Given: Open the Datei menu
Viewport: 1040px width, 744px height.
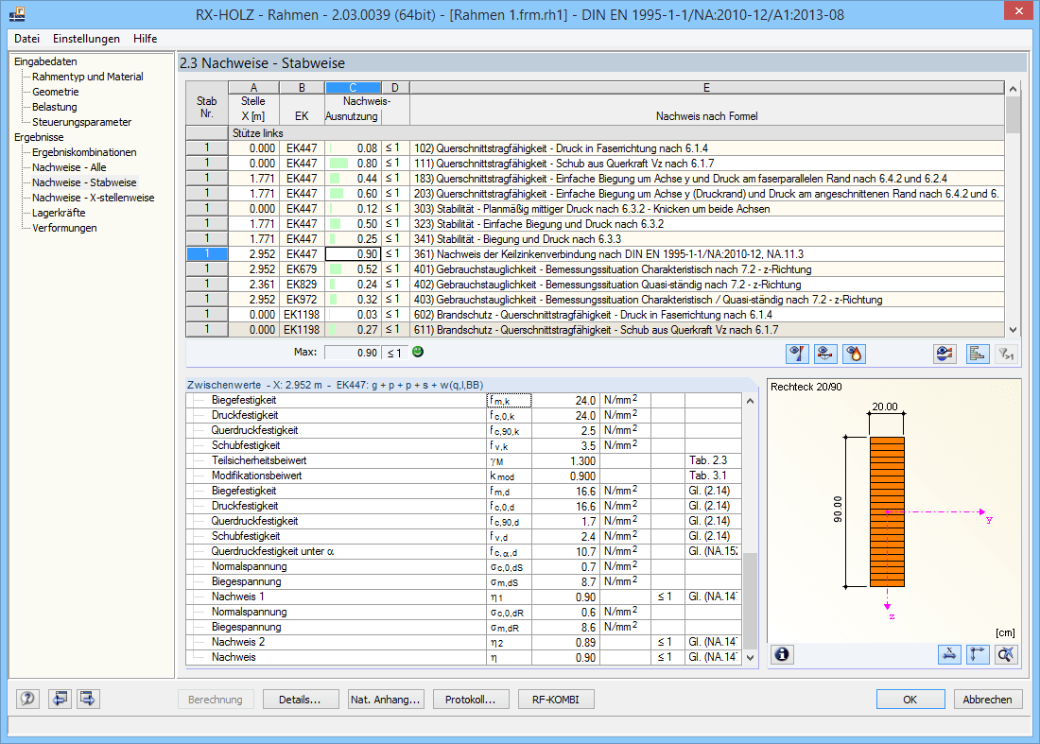Looking at the screenshot, I should pyautogui.click(x=27, y=38).
